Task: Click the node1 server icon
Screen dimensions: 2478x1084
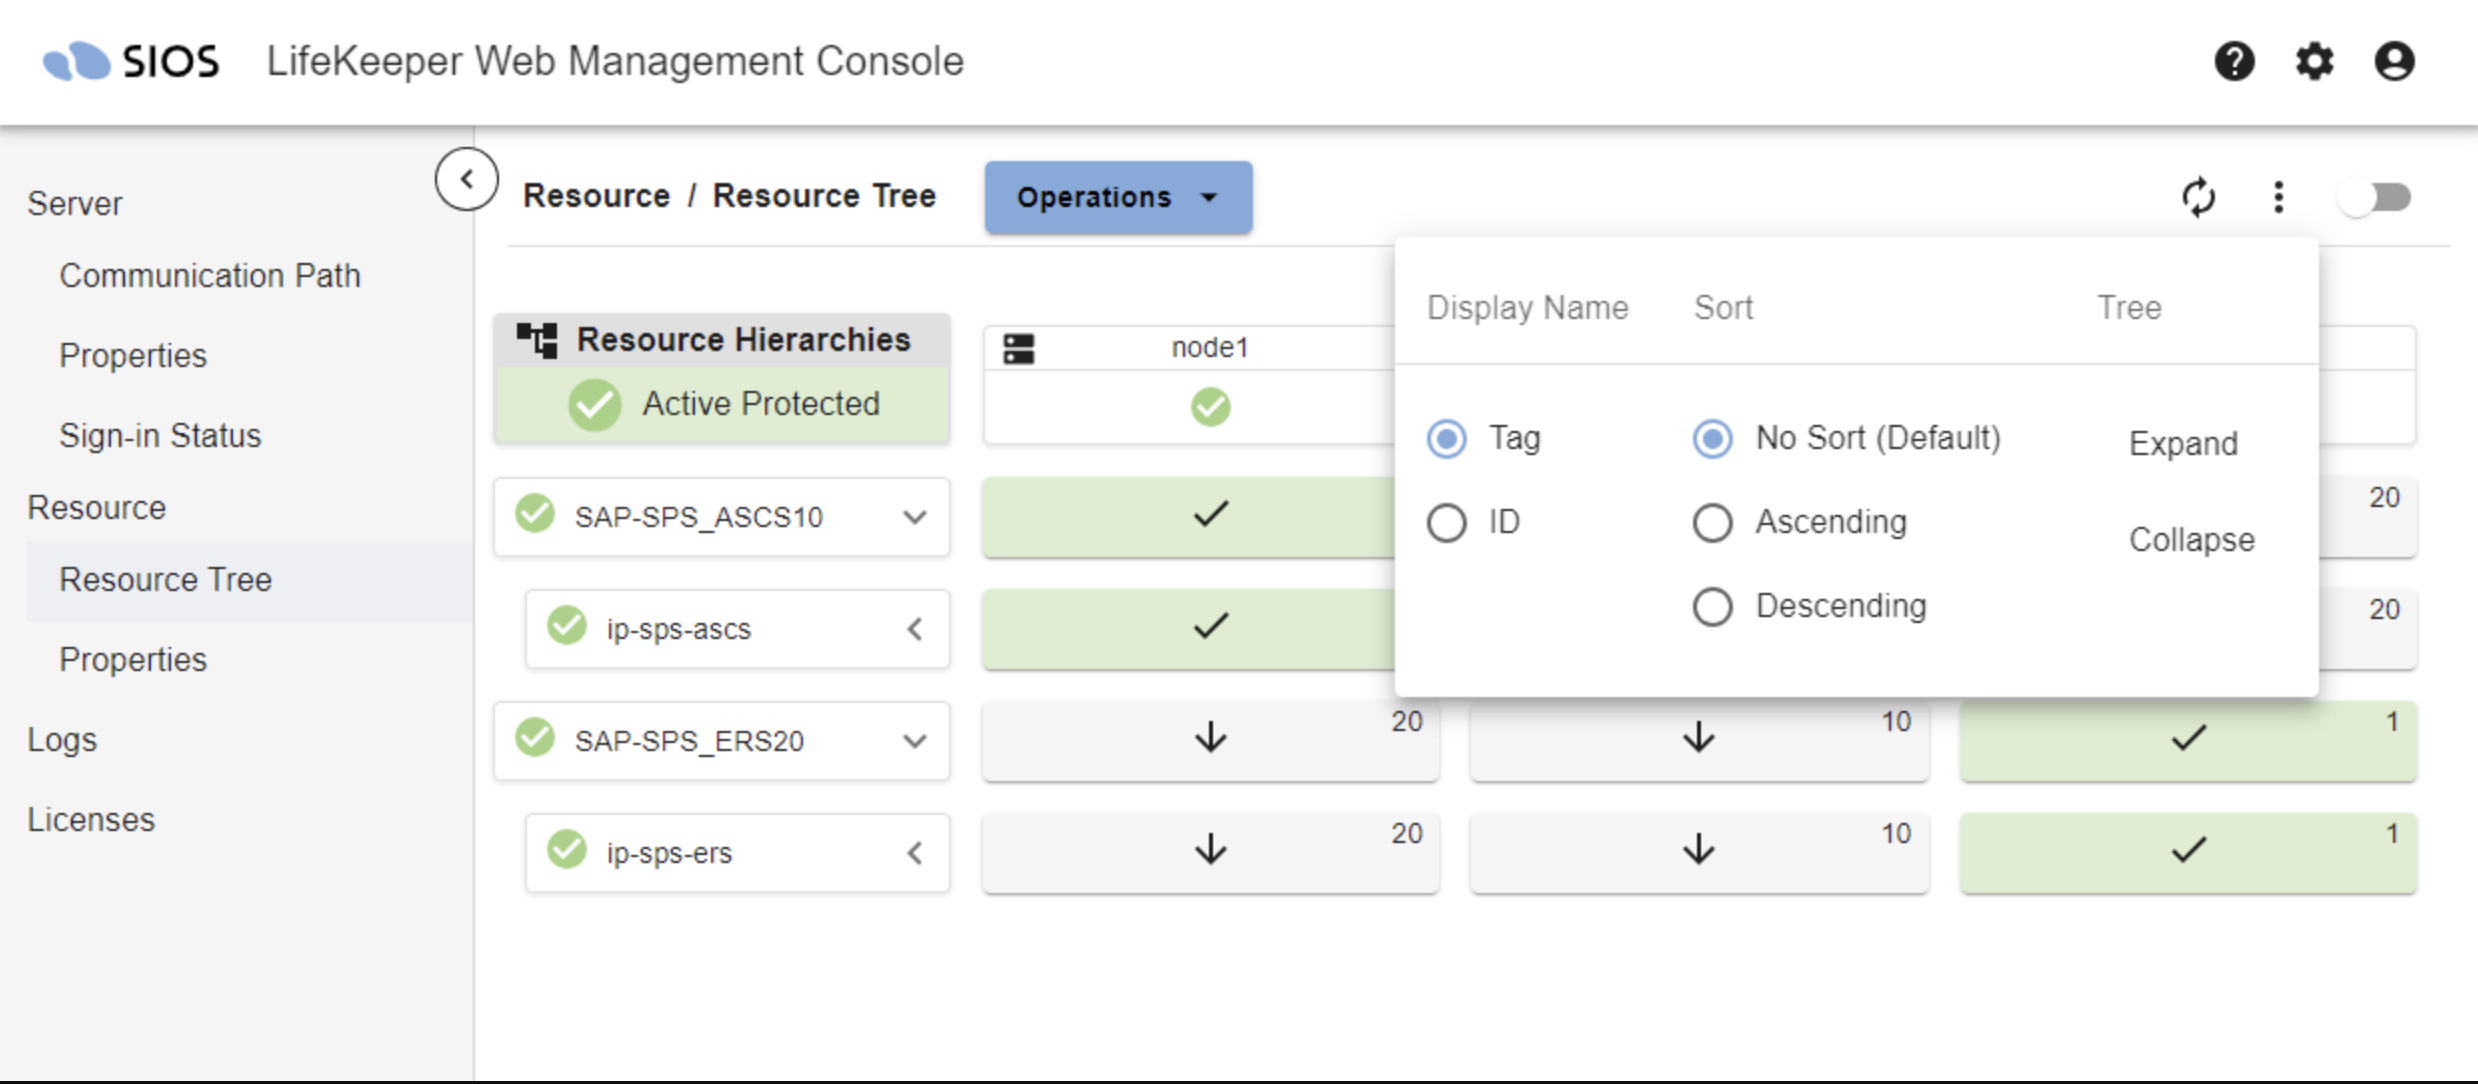Action: click(1019, 347)
